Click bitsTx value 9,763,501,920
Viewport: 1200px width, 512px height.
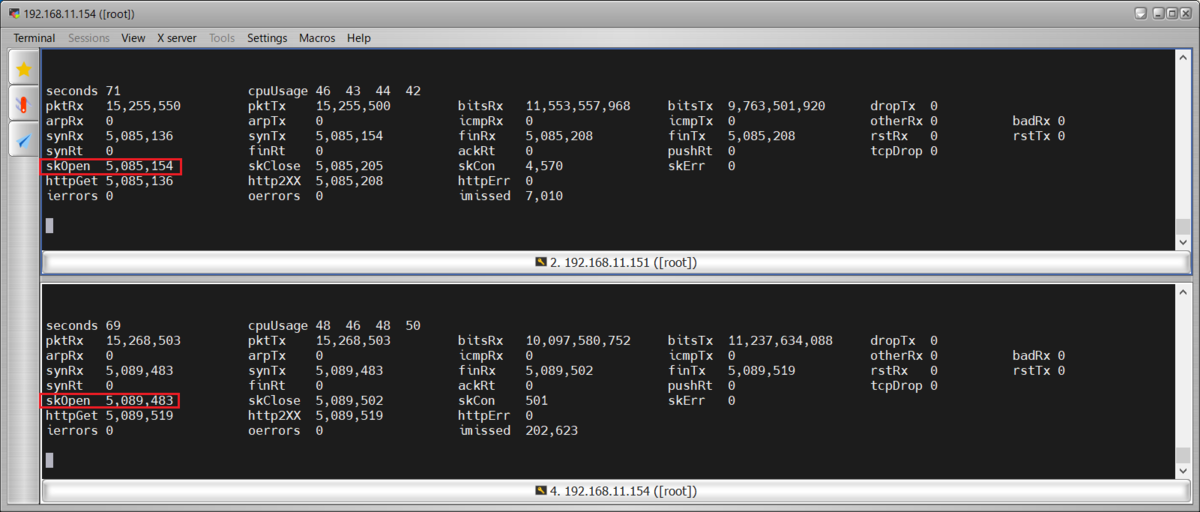(777, 106)
